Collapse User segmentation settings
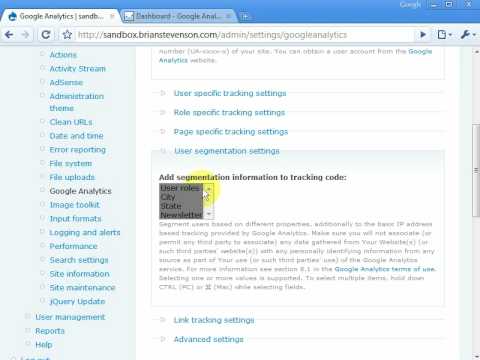Viewport: 480px width, 360px height. pos(227,151)
